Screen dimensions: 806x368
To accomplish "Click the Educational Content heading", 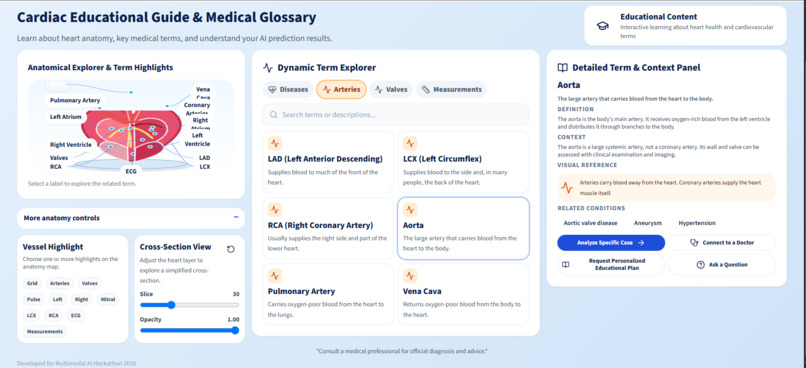I will 658,17.
